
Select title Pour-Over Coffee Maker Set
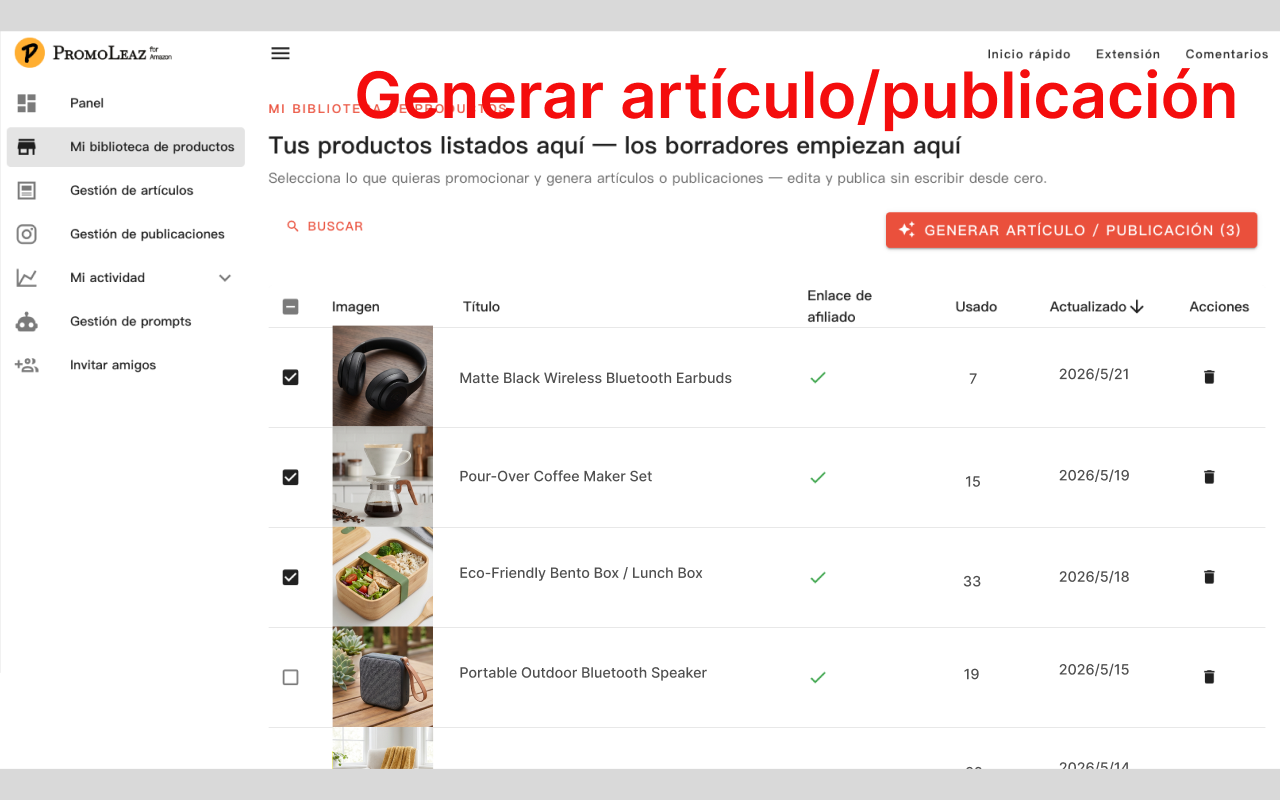click(x=555, y=476)
